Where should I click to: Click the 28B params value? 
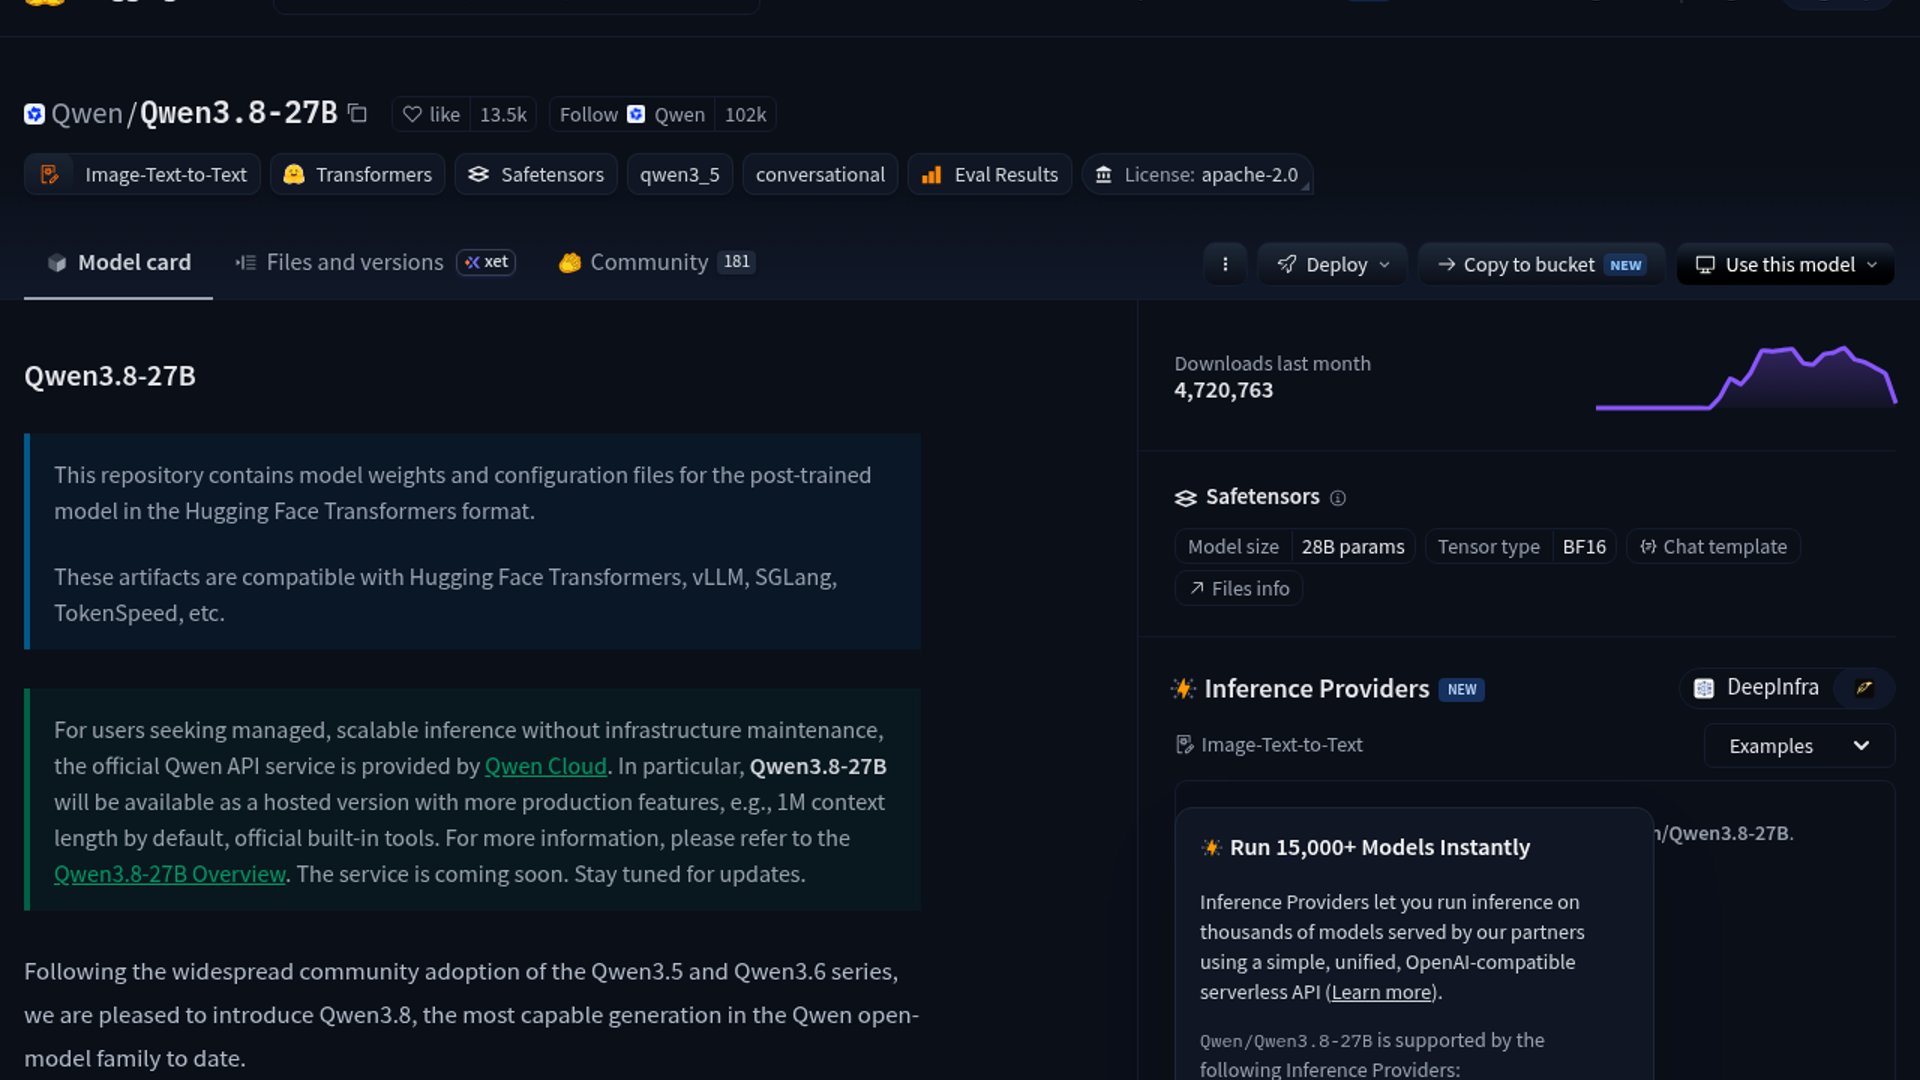coord(1353,547)
